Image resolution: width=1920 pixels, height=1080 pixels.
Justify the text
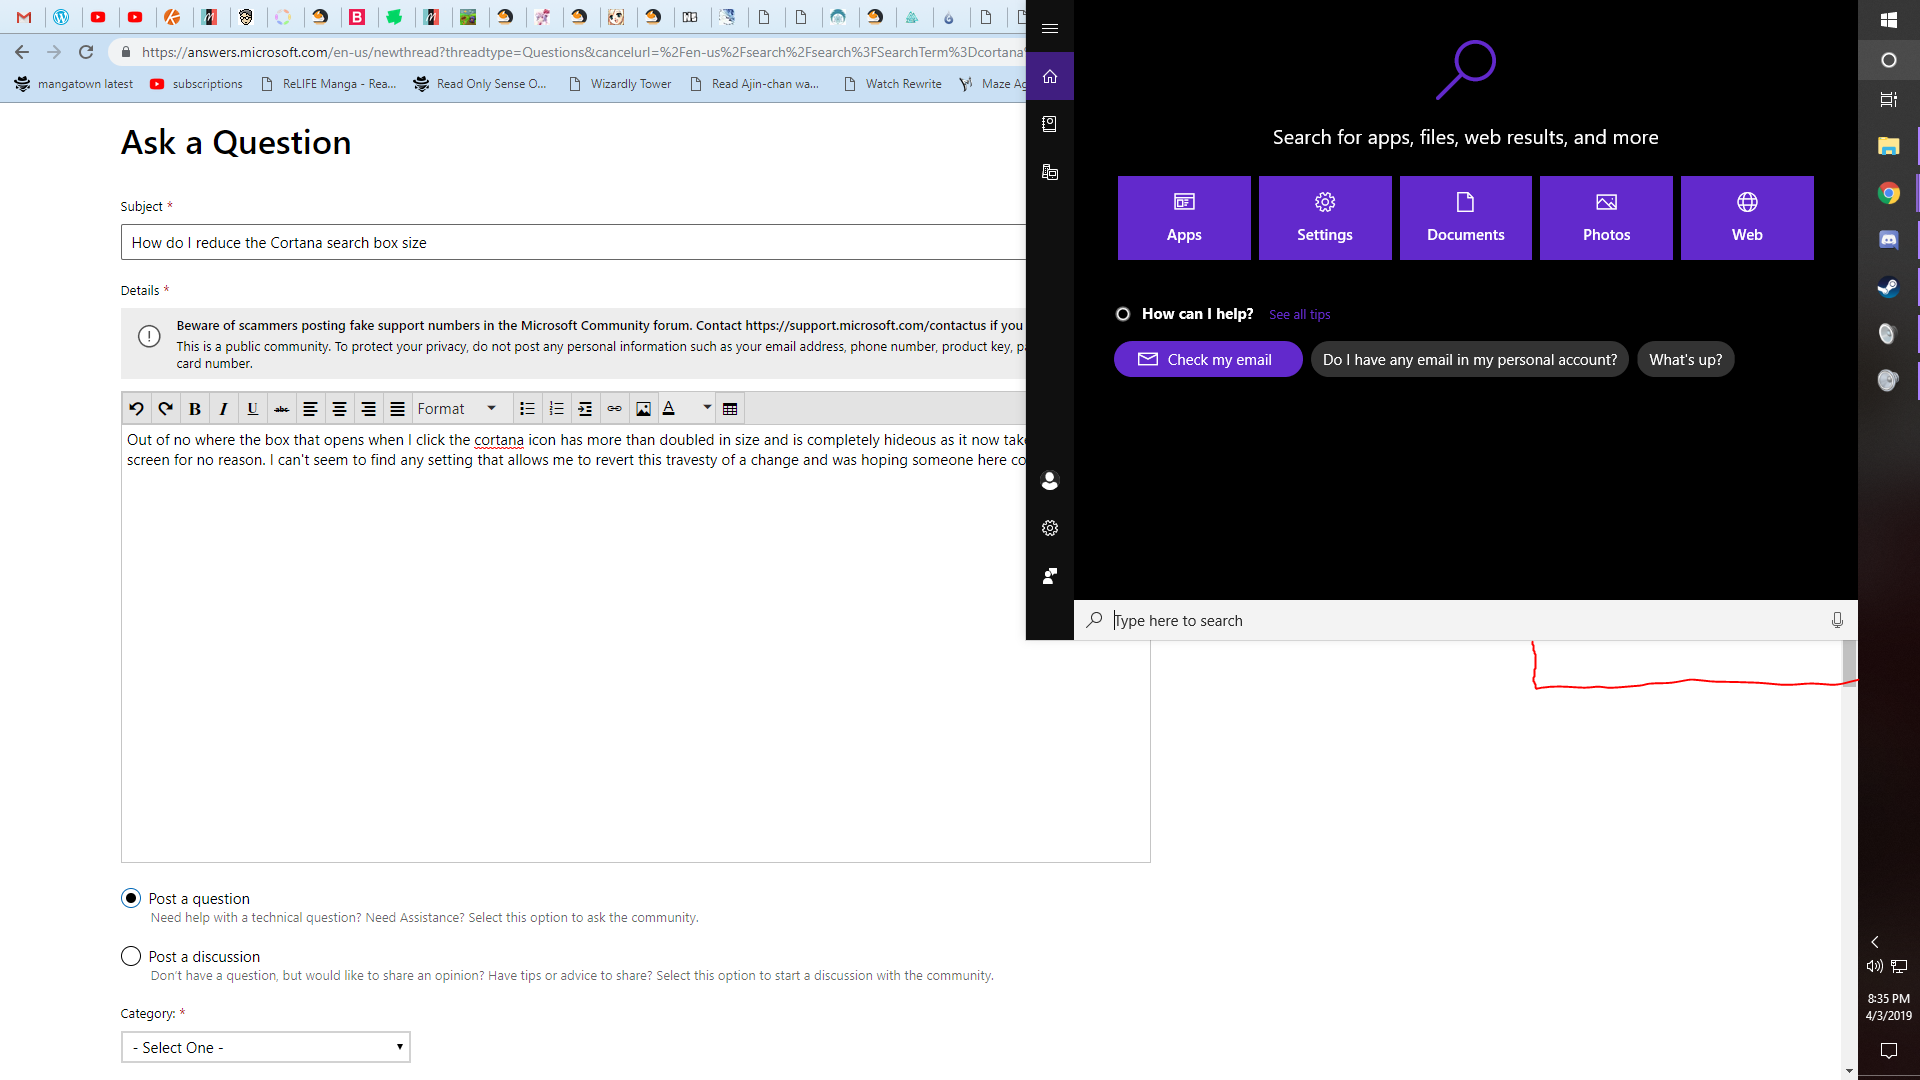(x=397, y=408)
